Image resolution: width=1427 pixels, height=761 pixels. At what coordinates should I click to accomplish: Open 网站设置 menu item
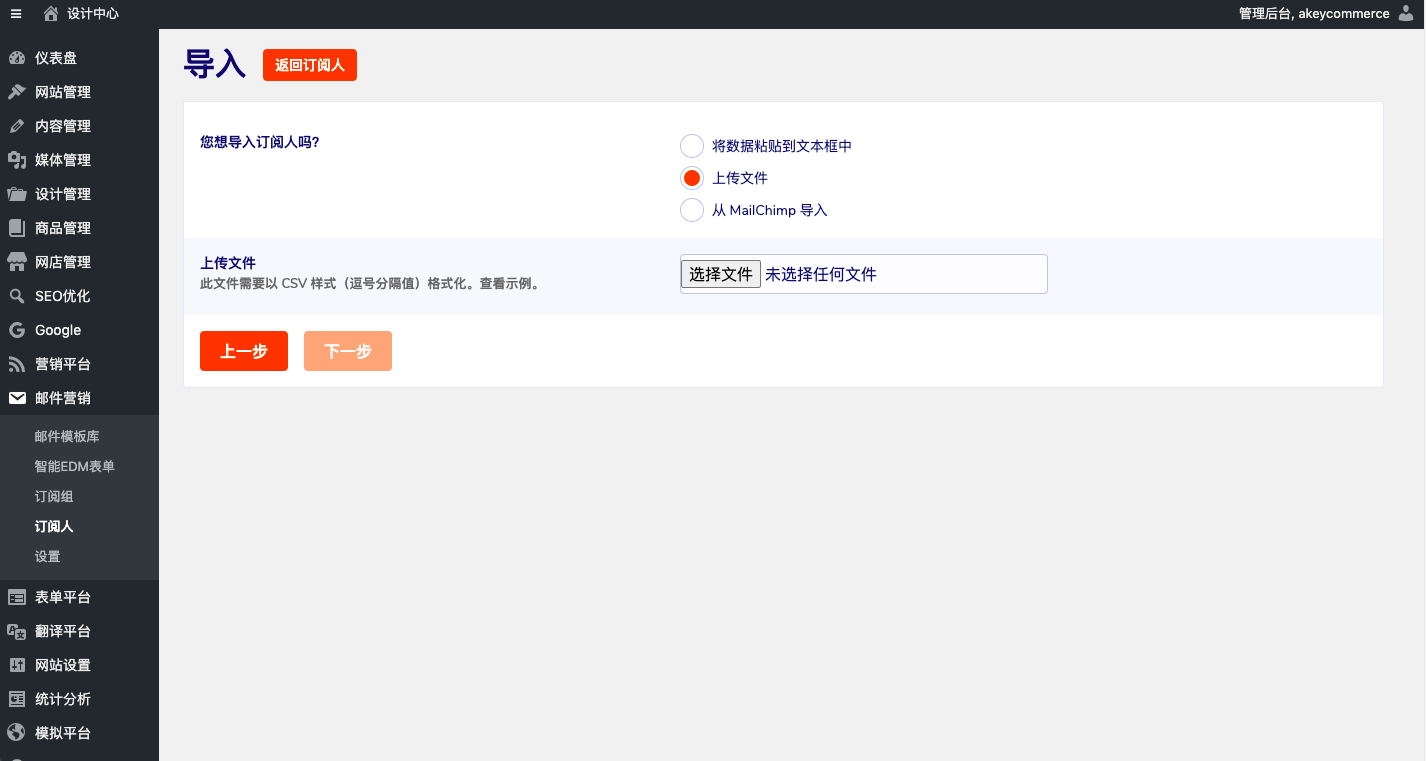coord(79,665)
